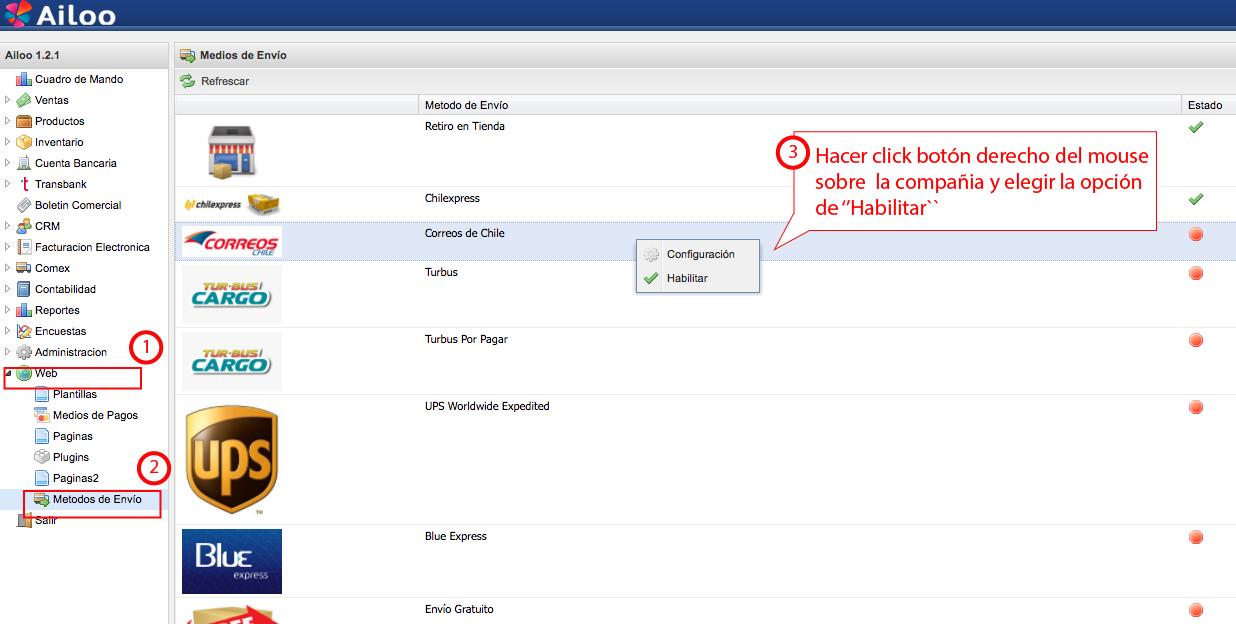Expand the Administracion tree node
Image resolution: width=1236 pixels, height=624 pixels.
(8, 352)
